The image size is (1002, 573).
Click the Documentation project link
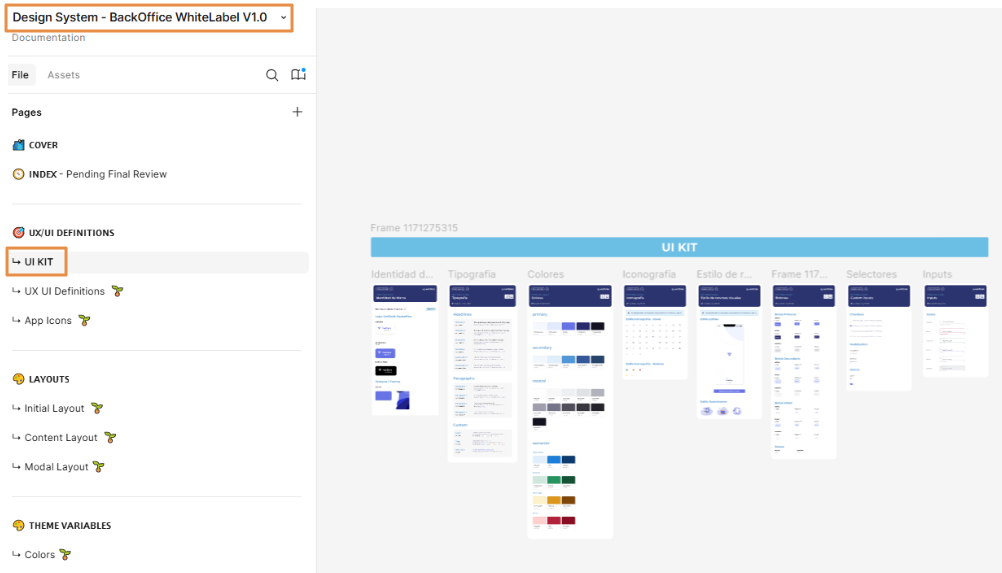pos(48,38)
